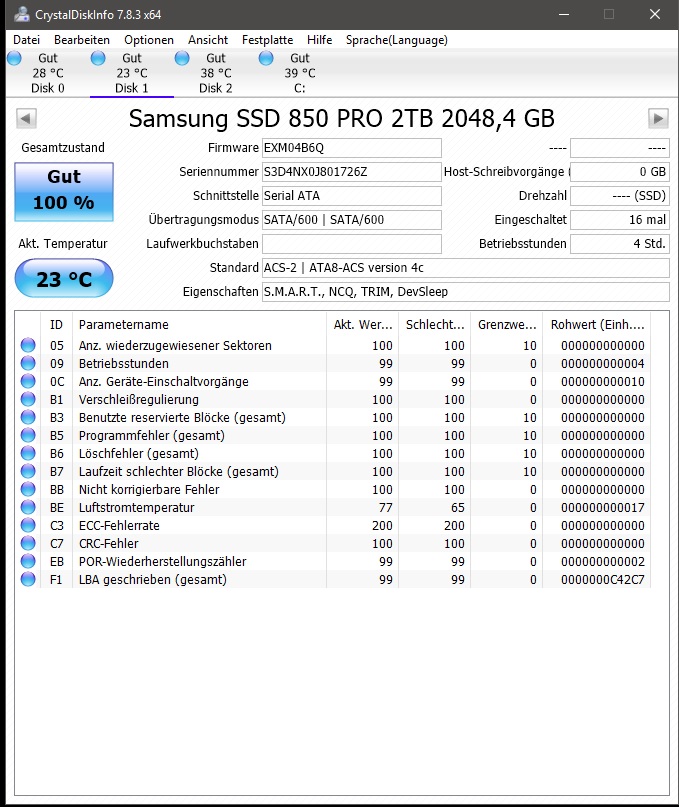This screenshot has width=679, height=807.
Task: Click the Übertragungsmodus field SATA/600
Action: tap(352, 220)
